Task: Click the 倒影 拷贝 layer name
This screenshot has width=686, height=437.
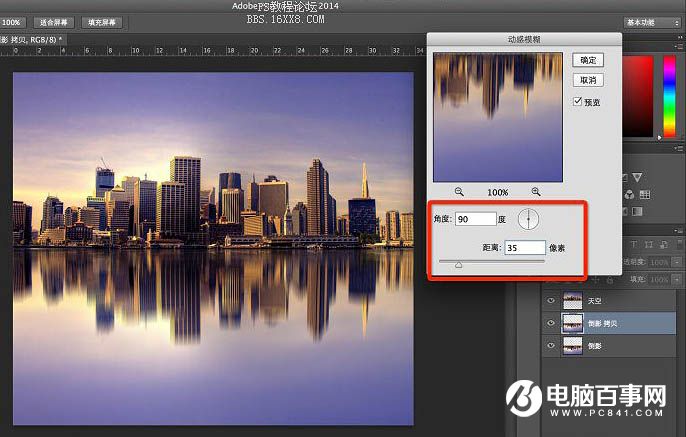Action: coord(602,323)
